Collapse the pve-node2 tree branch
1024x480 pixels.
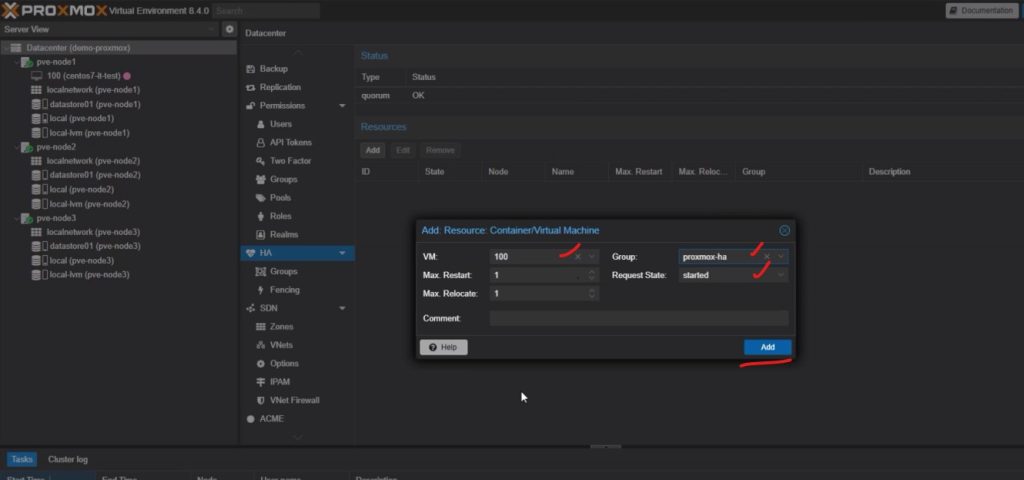point(17,147)
